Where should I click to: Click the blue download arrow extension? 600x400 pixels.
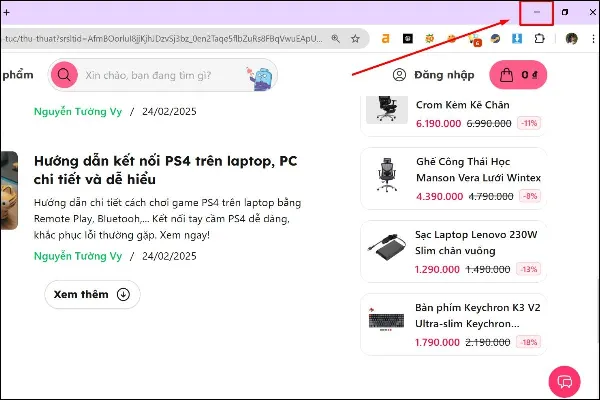click(517, 38)
